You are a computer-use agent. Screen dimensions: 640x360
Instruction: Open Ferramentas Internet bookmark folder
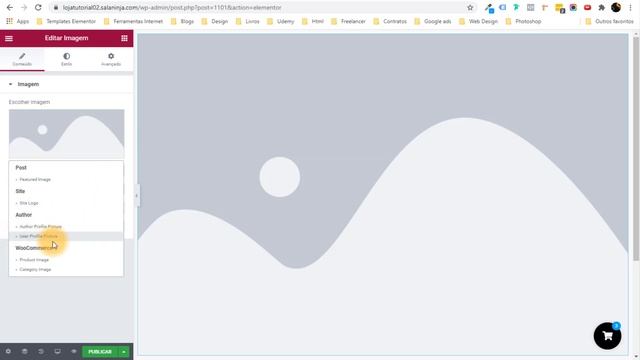pos(133,21)
